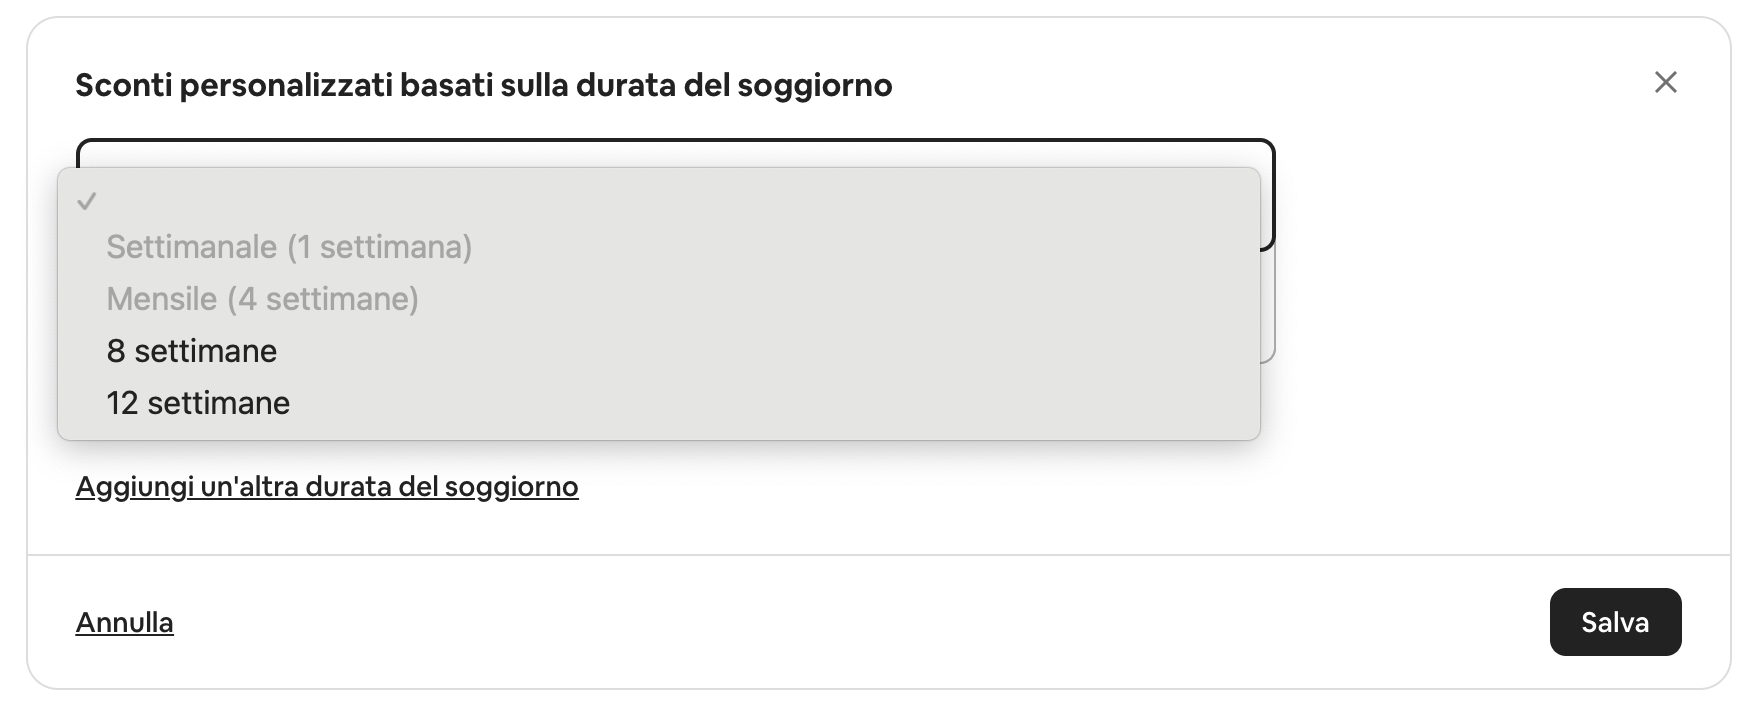
Task: Choose "12 settimane" from the list
Action: point(198,403)
